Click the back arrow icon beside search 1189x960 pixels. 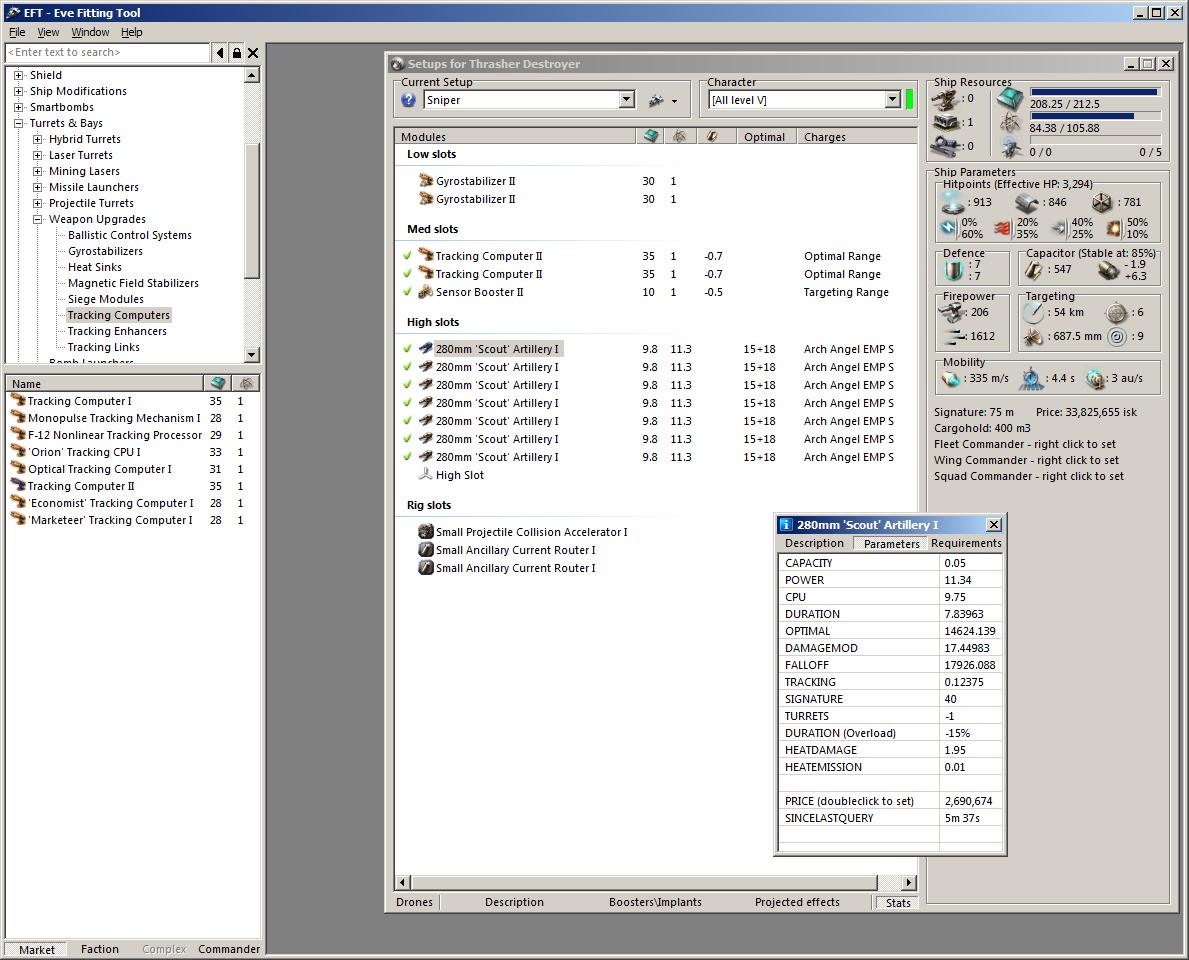[x=220, y=53]
